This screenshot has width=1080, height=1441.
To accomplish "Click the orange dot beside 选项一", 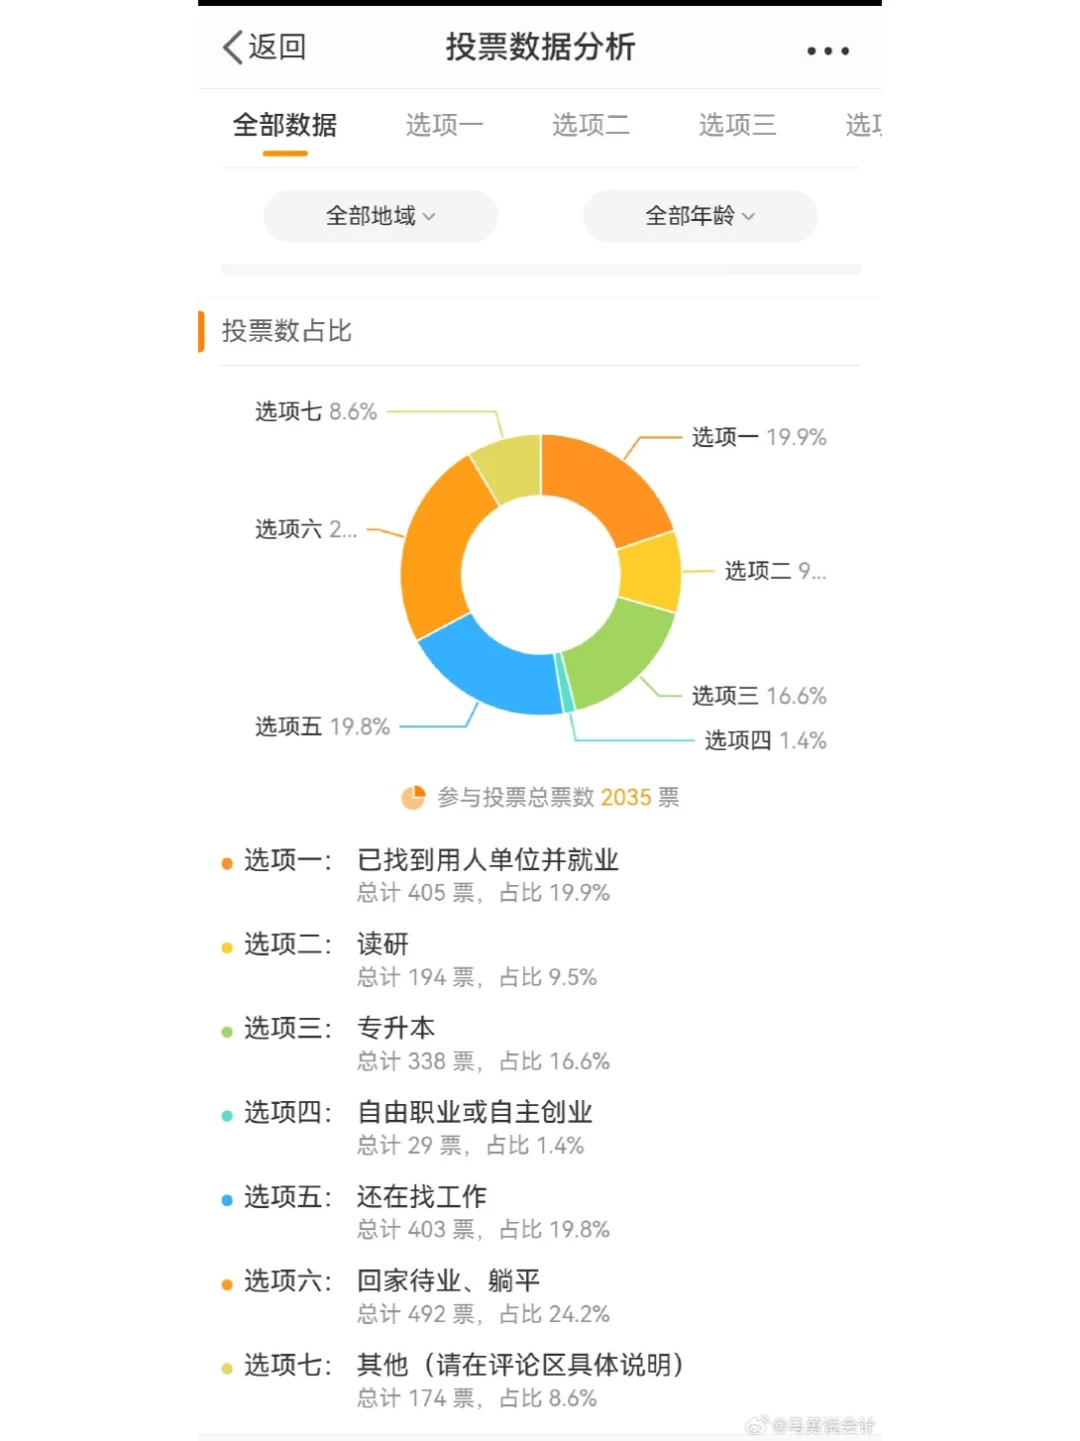I will (x=227, y=863).
